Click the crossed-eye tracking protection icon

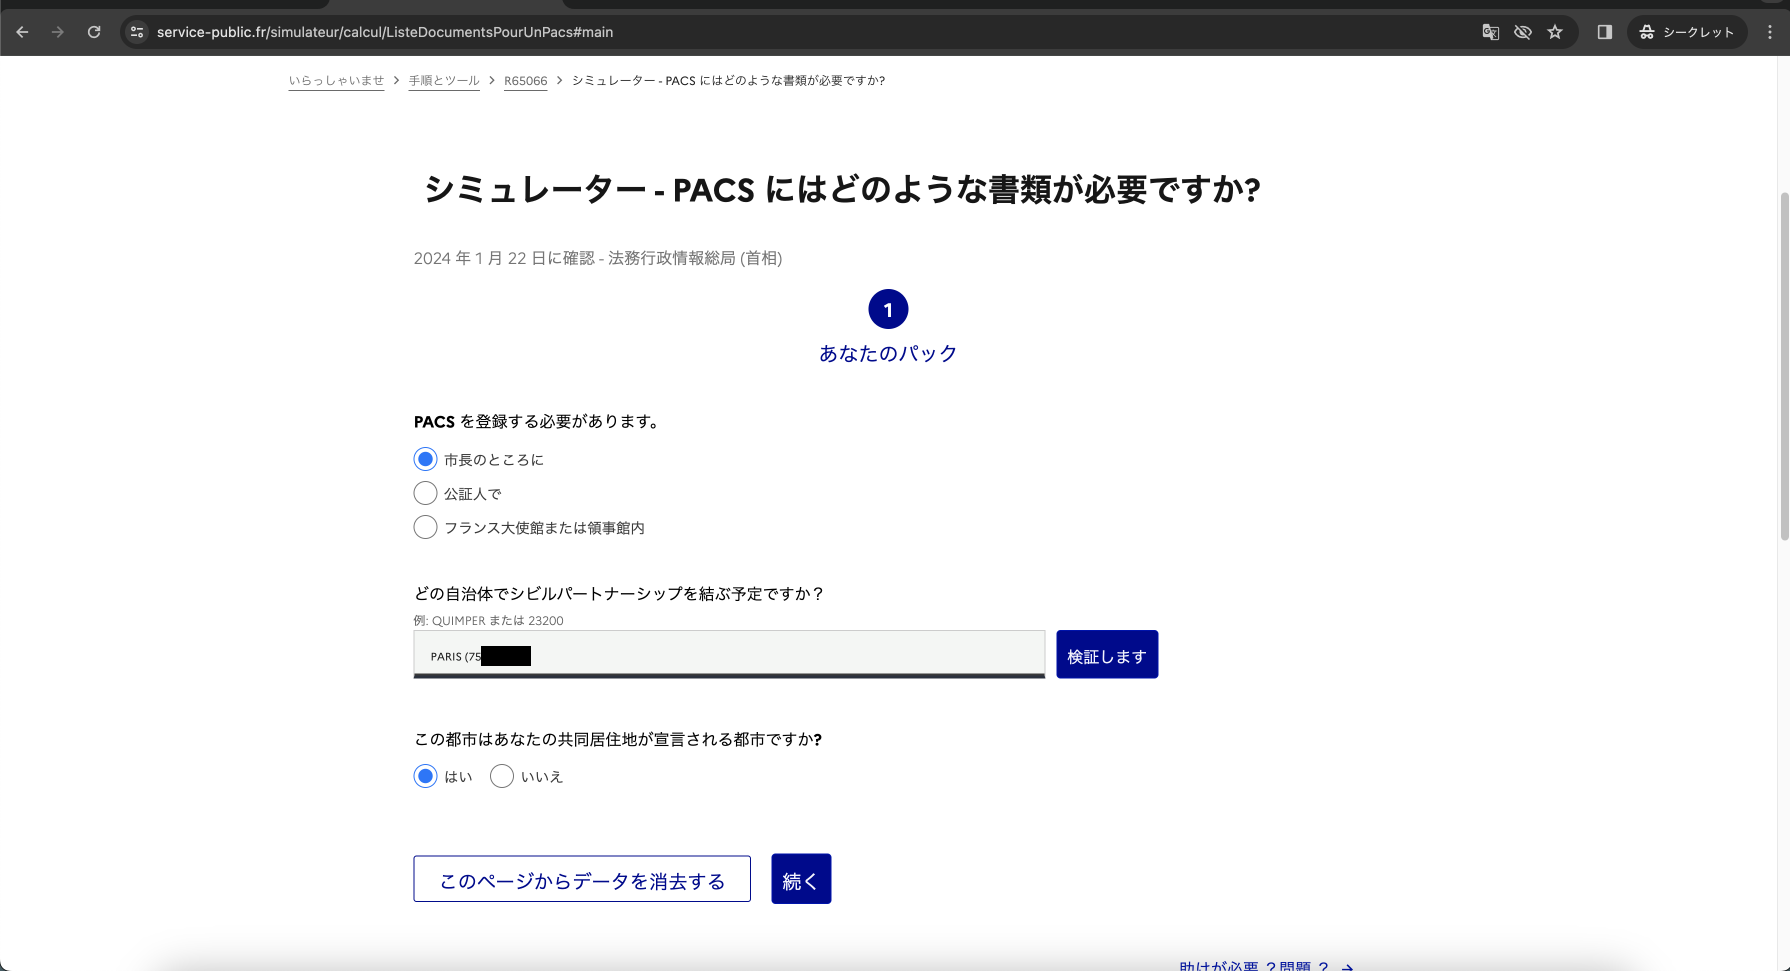(1522, 32)
